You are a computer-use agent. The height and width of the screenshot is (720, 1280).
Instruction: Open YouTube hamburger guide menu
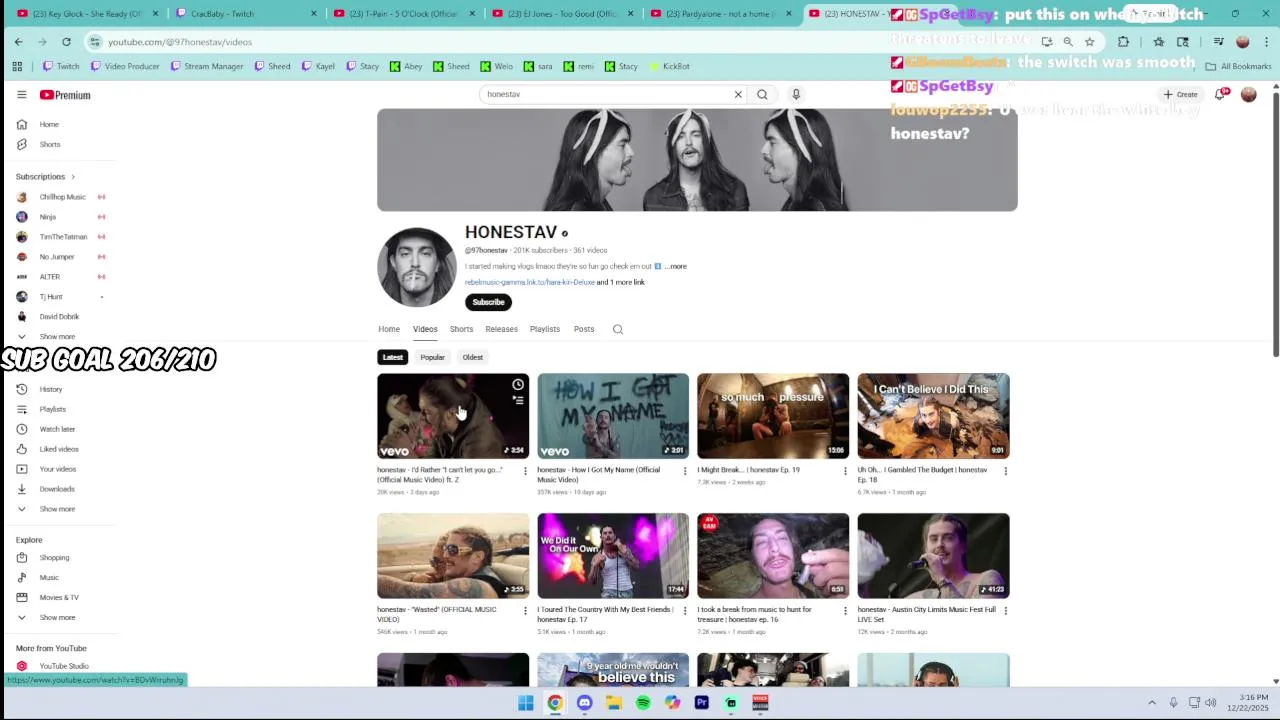point(21,95)
